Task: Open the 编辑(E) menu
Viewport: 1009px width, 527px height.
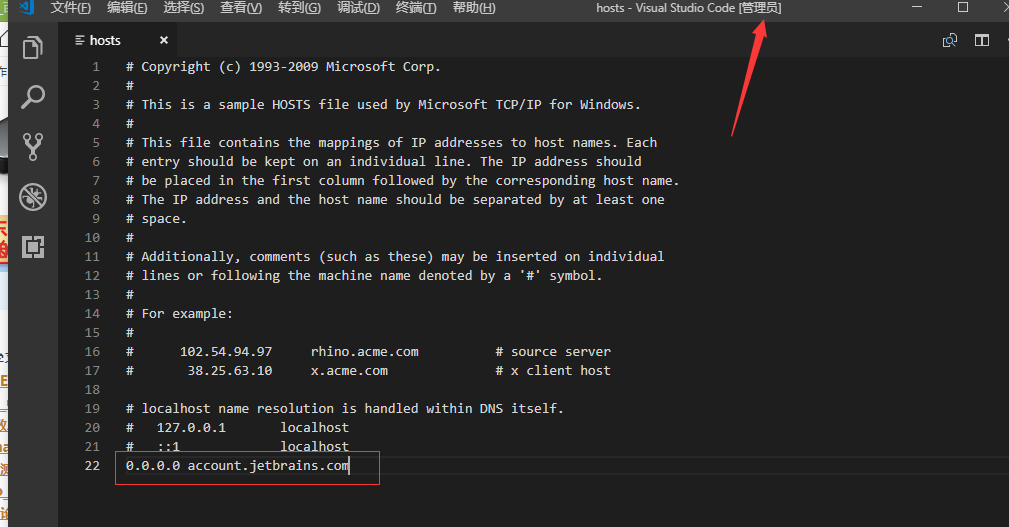Action: tap(127, 8)
